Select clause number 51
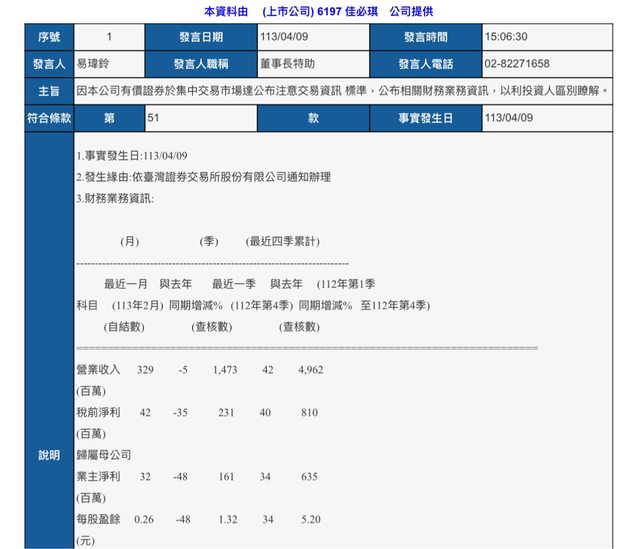 153,118
